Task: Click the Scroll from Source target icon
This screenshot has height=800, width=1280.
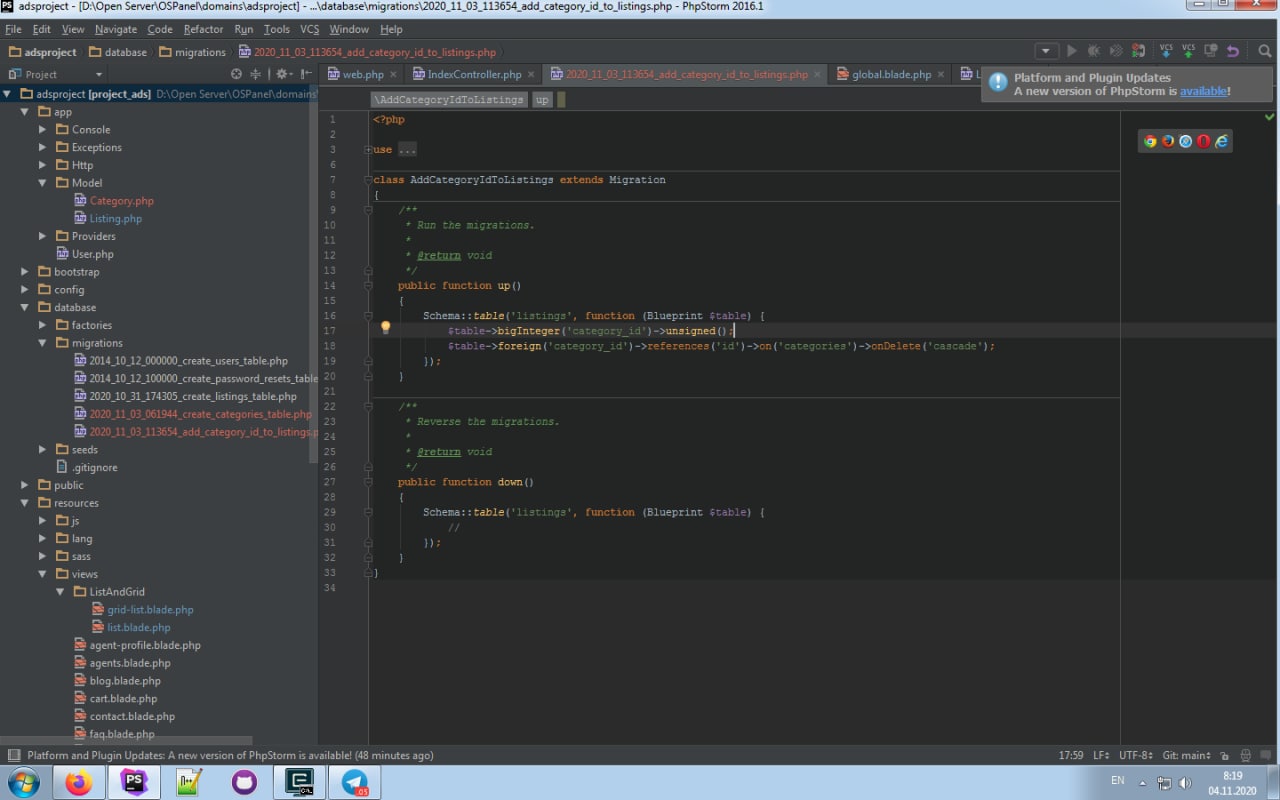Action: click(x=236, y=74)
